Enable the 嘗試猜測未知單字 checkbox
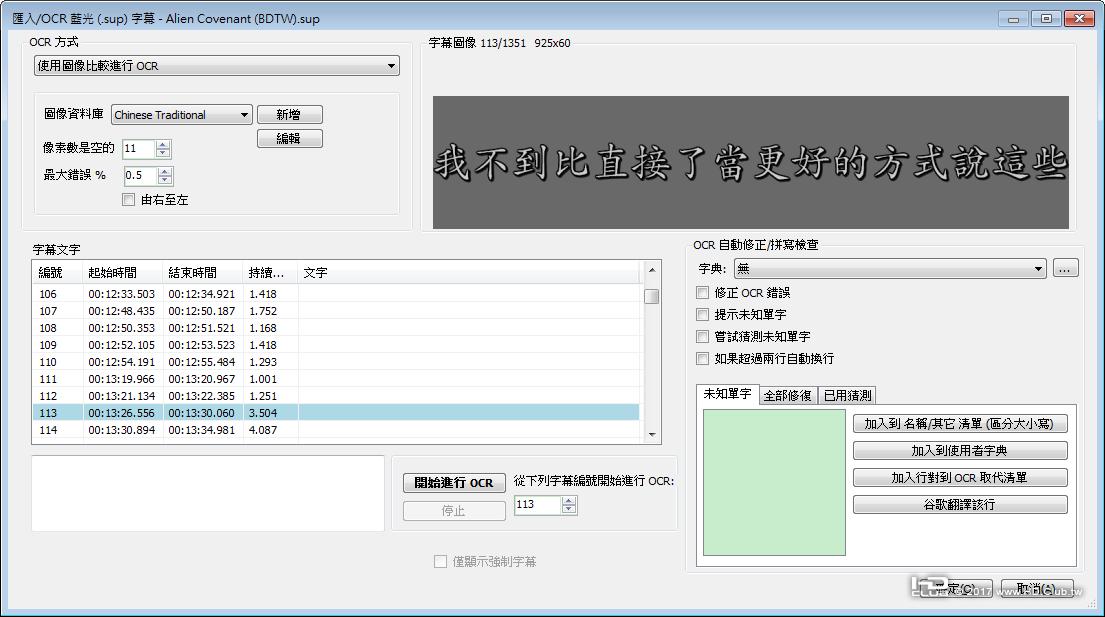The height and width of the screenshot is (617, 1105). click(703, 336)
